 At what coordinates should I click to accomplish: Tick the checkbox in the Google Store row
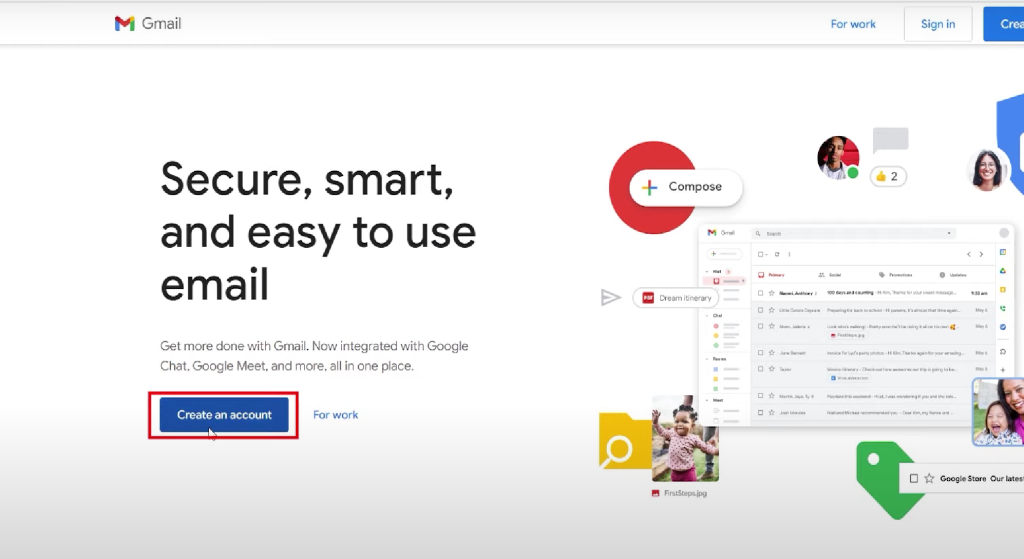tap(914, 479)
